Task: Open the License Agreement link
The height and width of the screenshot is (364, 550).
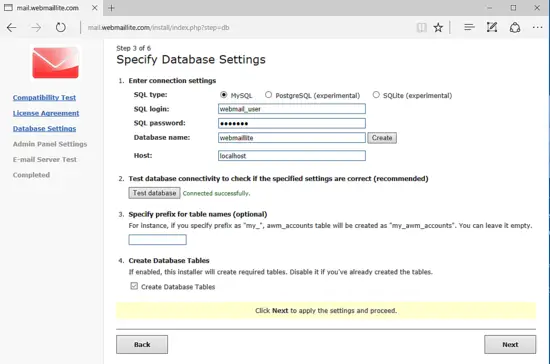Action: coord(46,113)
